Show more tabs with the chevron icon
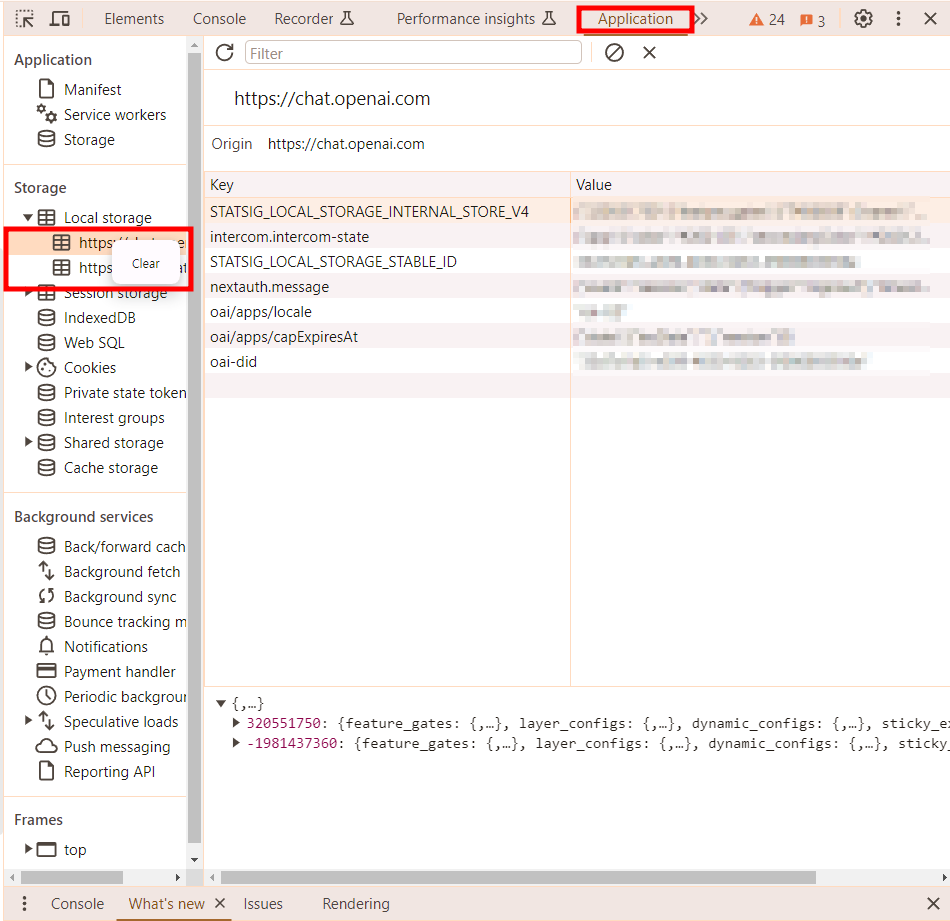950x921 pixels. click(x=701, y=19)
